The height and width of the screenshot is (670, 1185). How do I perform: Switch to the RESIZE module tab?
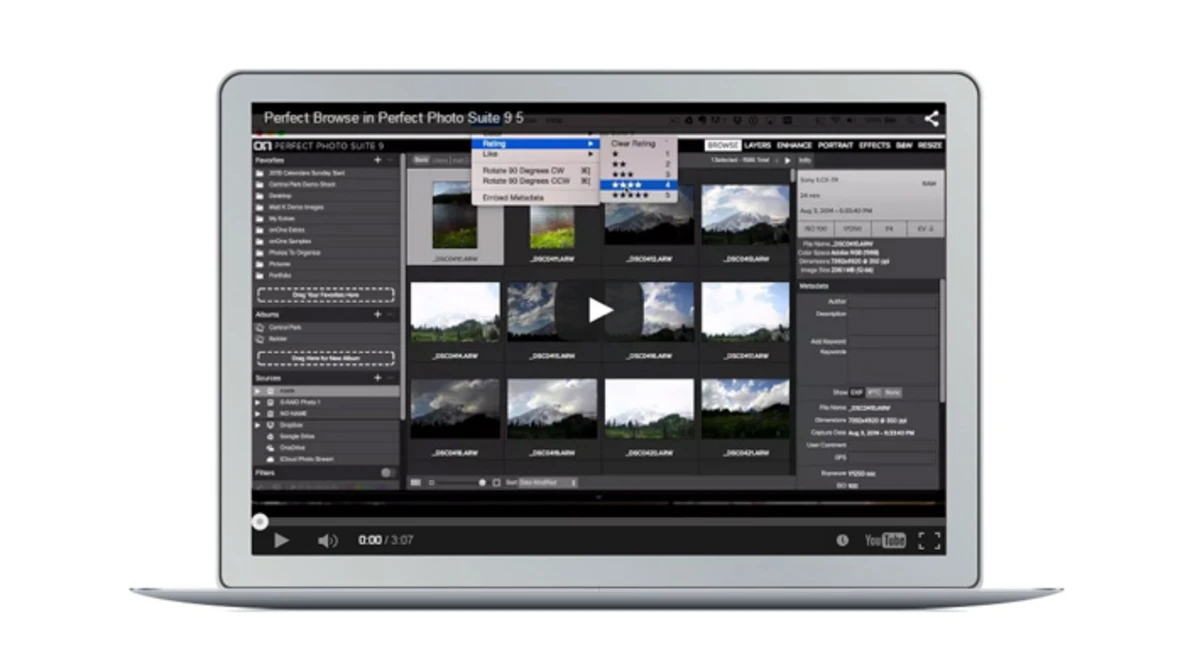[x=930, y=146]
